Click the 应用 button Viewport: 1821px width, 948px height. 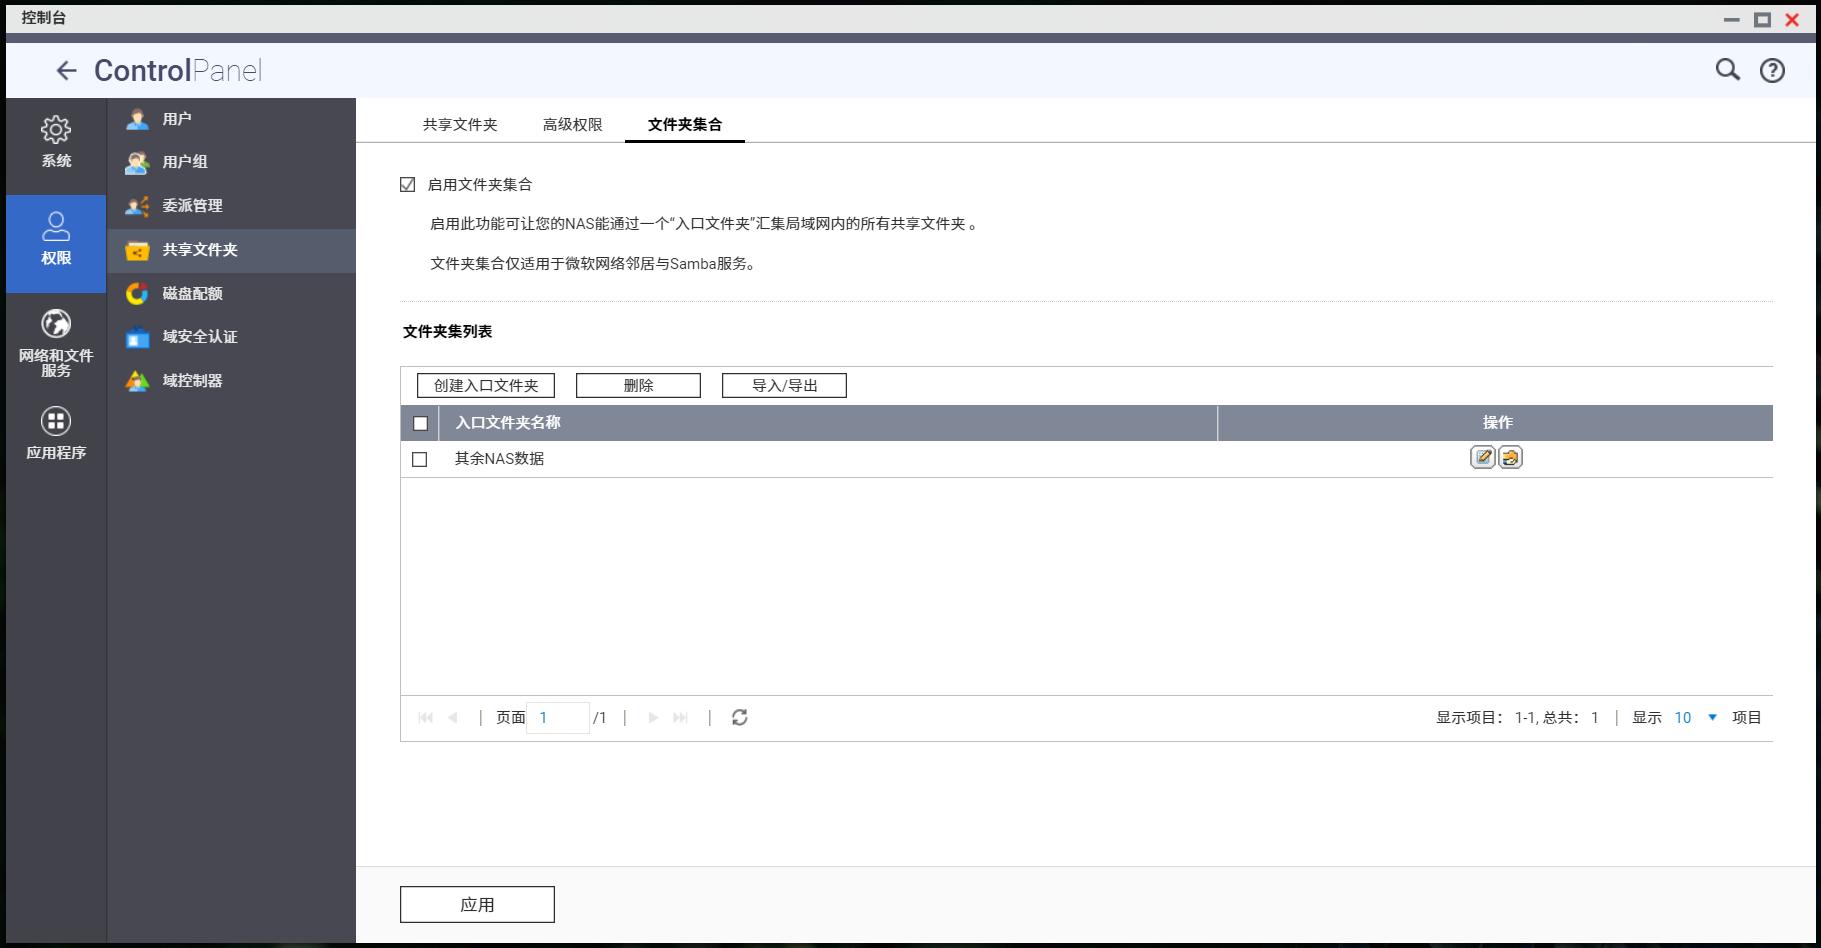pyautogui.click(x=477, y=904)
